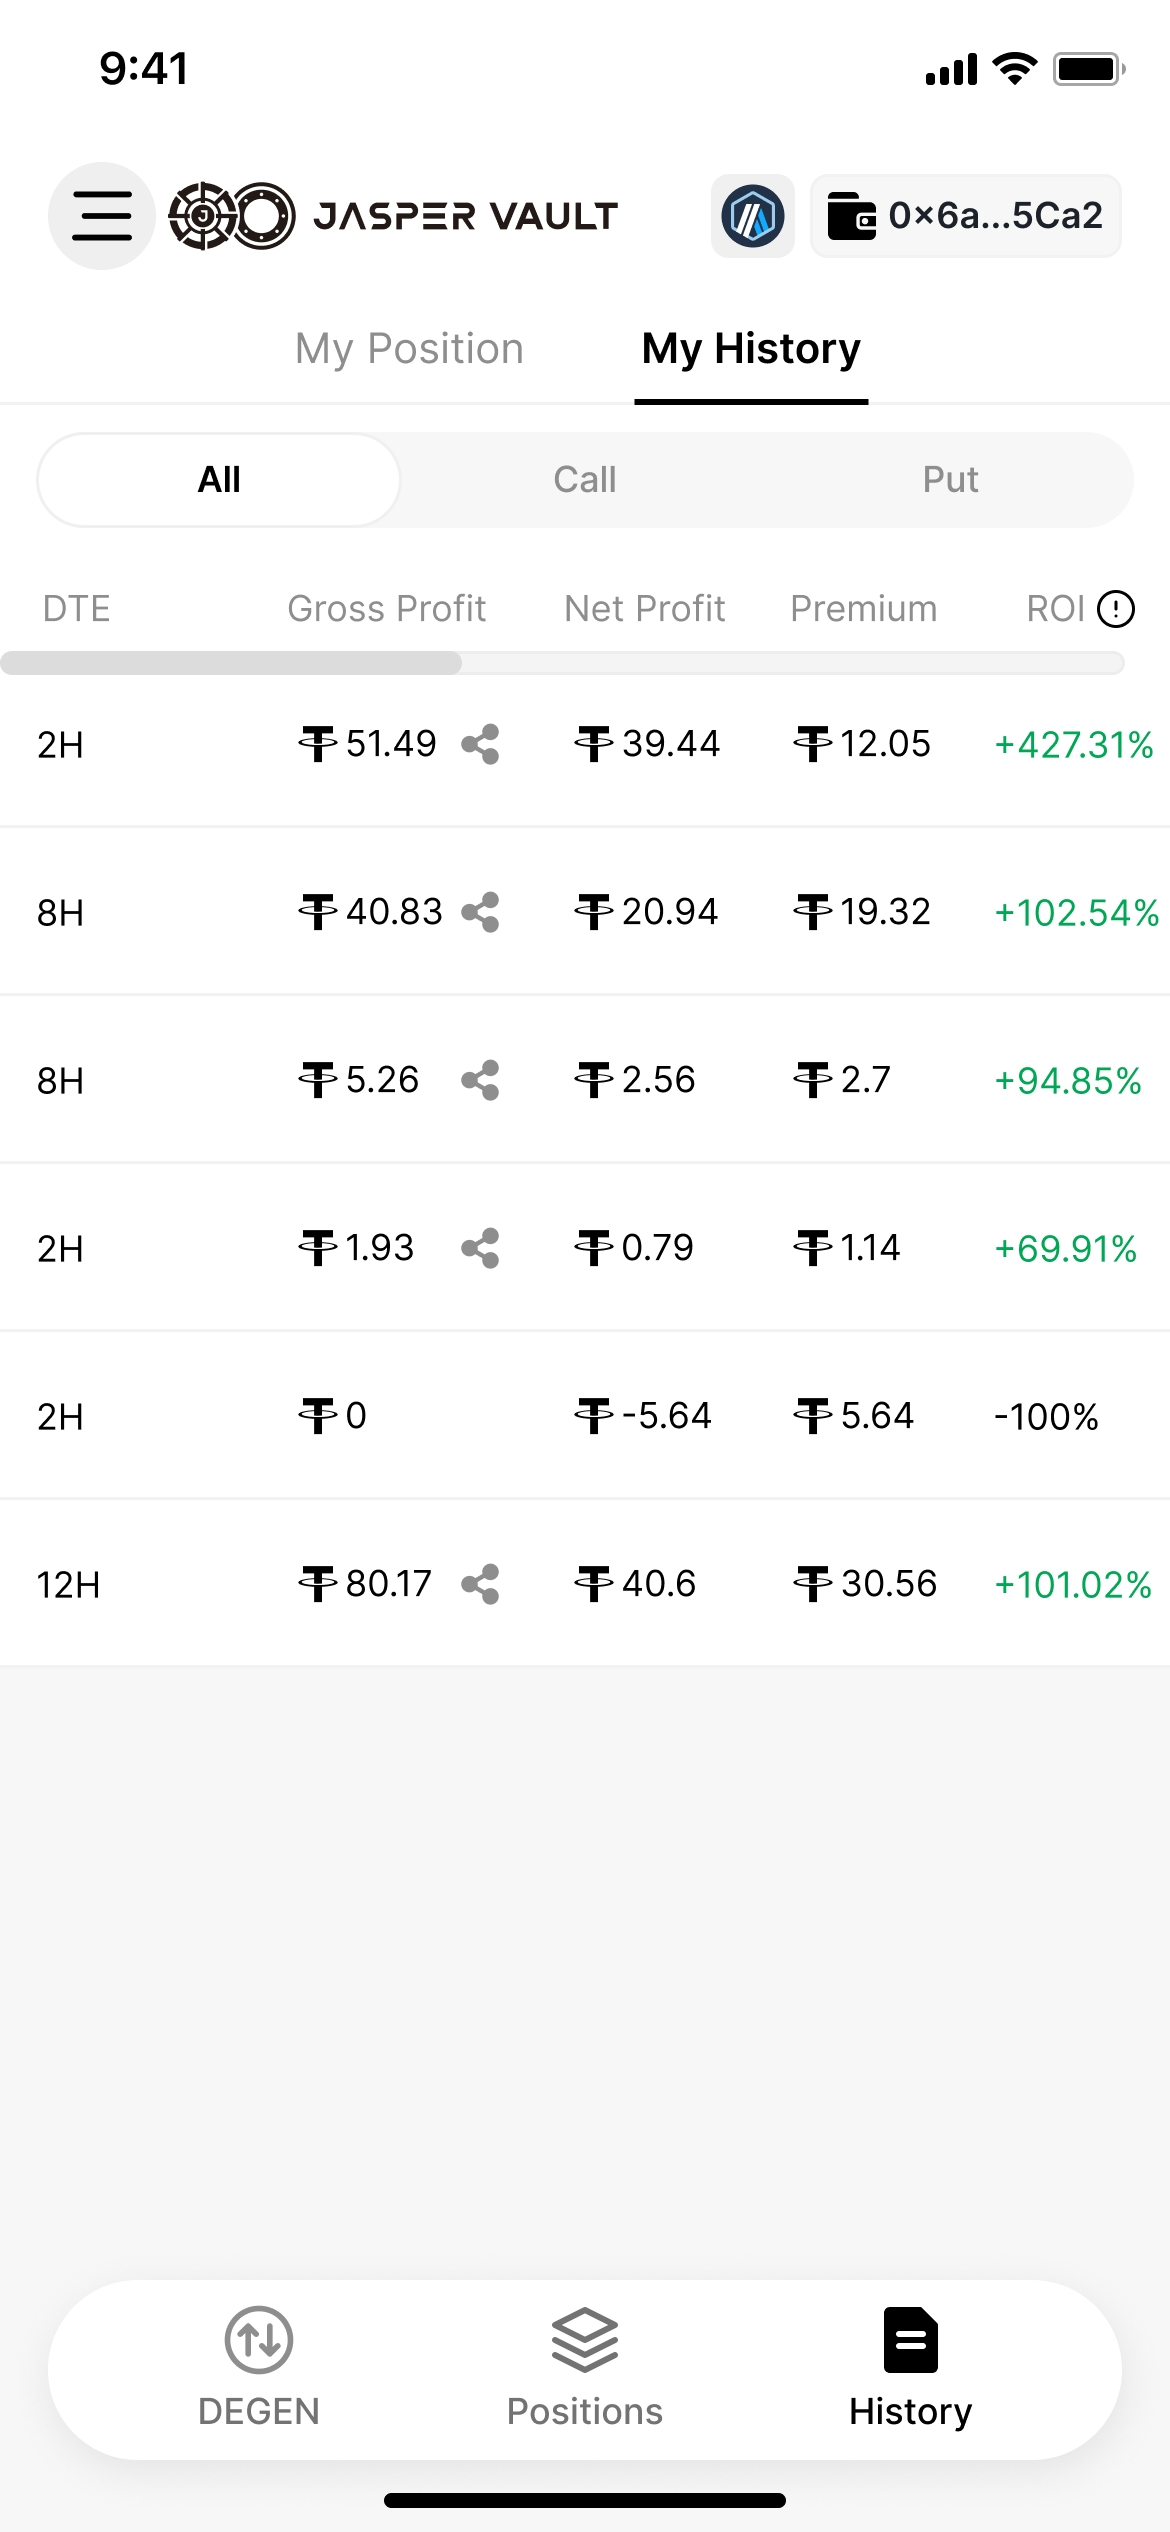
Task: Share the 51.49 gross profit trade
Action: tap(481, 745)
